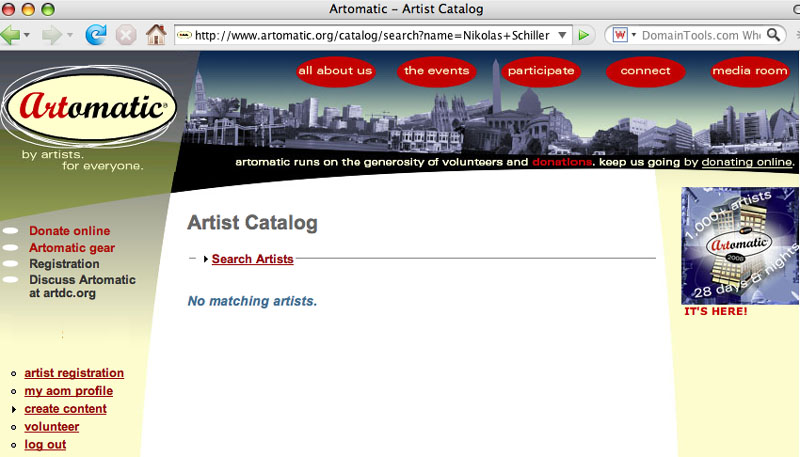The height and width of the screenshot is (457, 800).
Task: Open the 'participate' navigation menu
Action: click(x=541, y=71)
